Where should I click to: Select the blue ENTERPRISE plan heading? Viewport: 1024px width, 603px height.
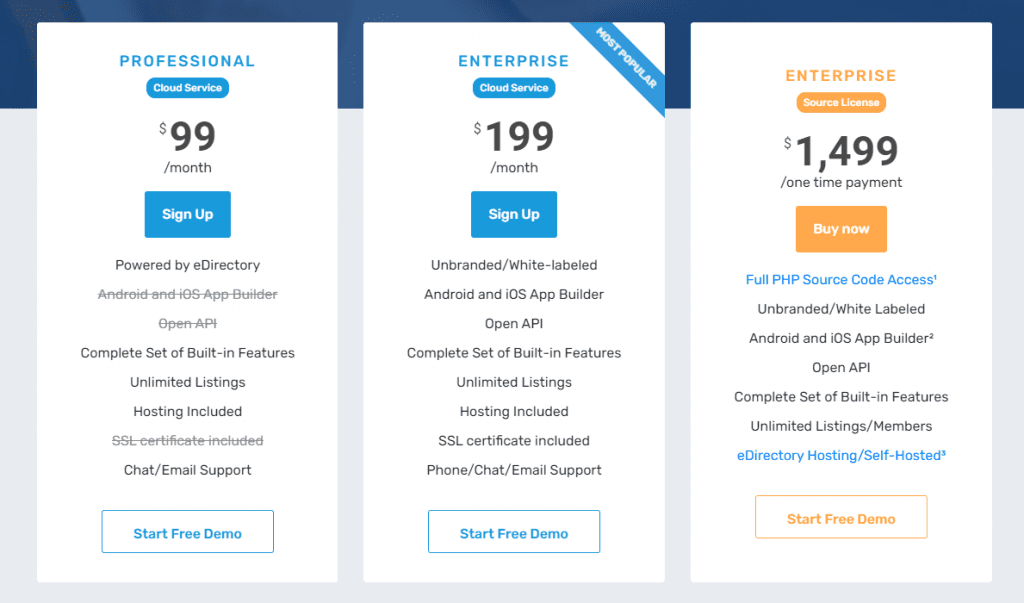pos(514,61)
